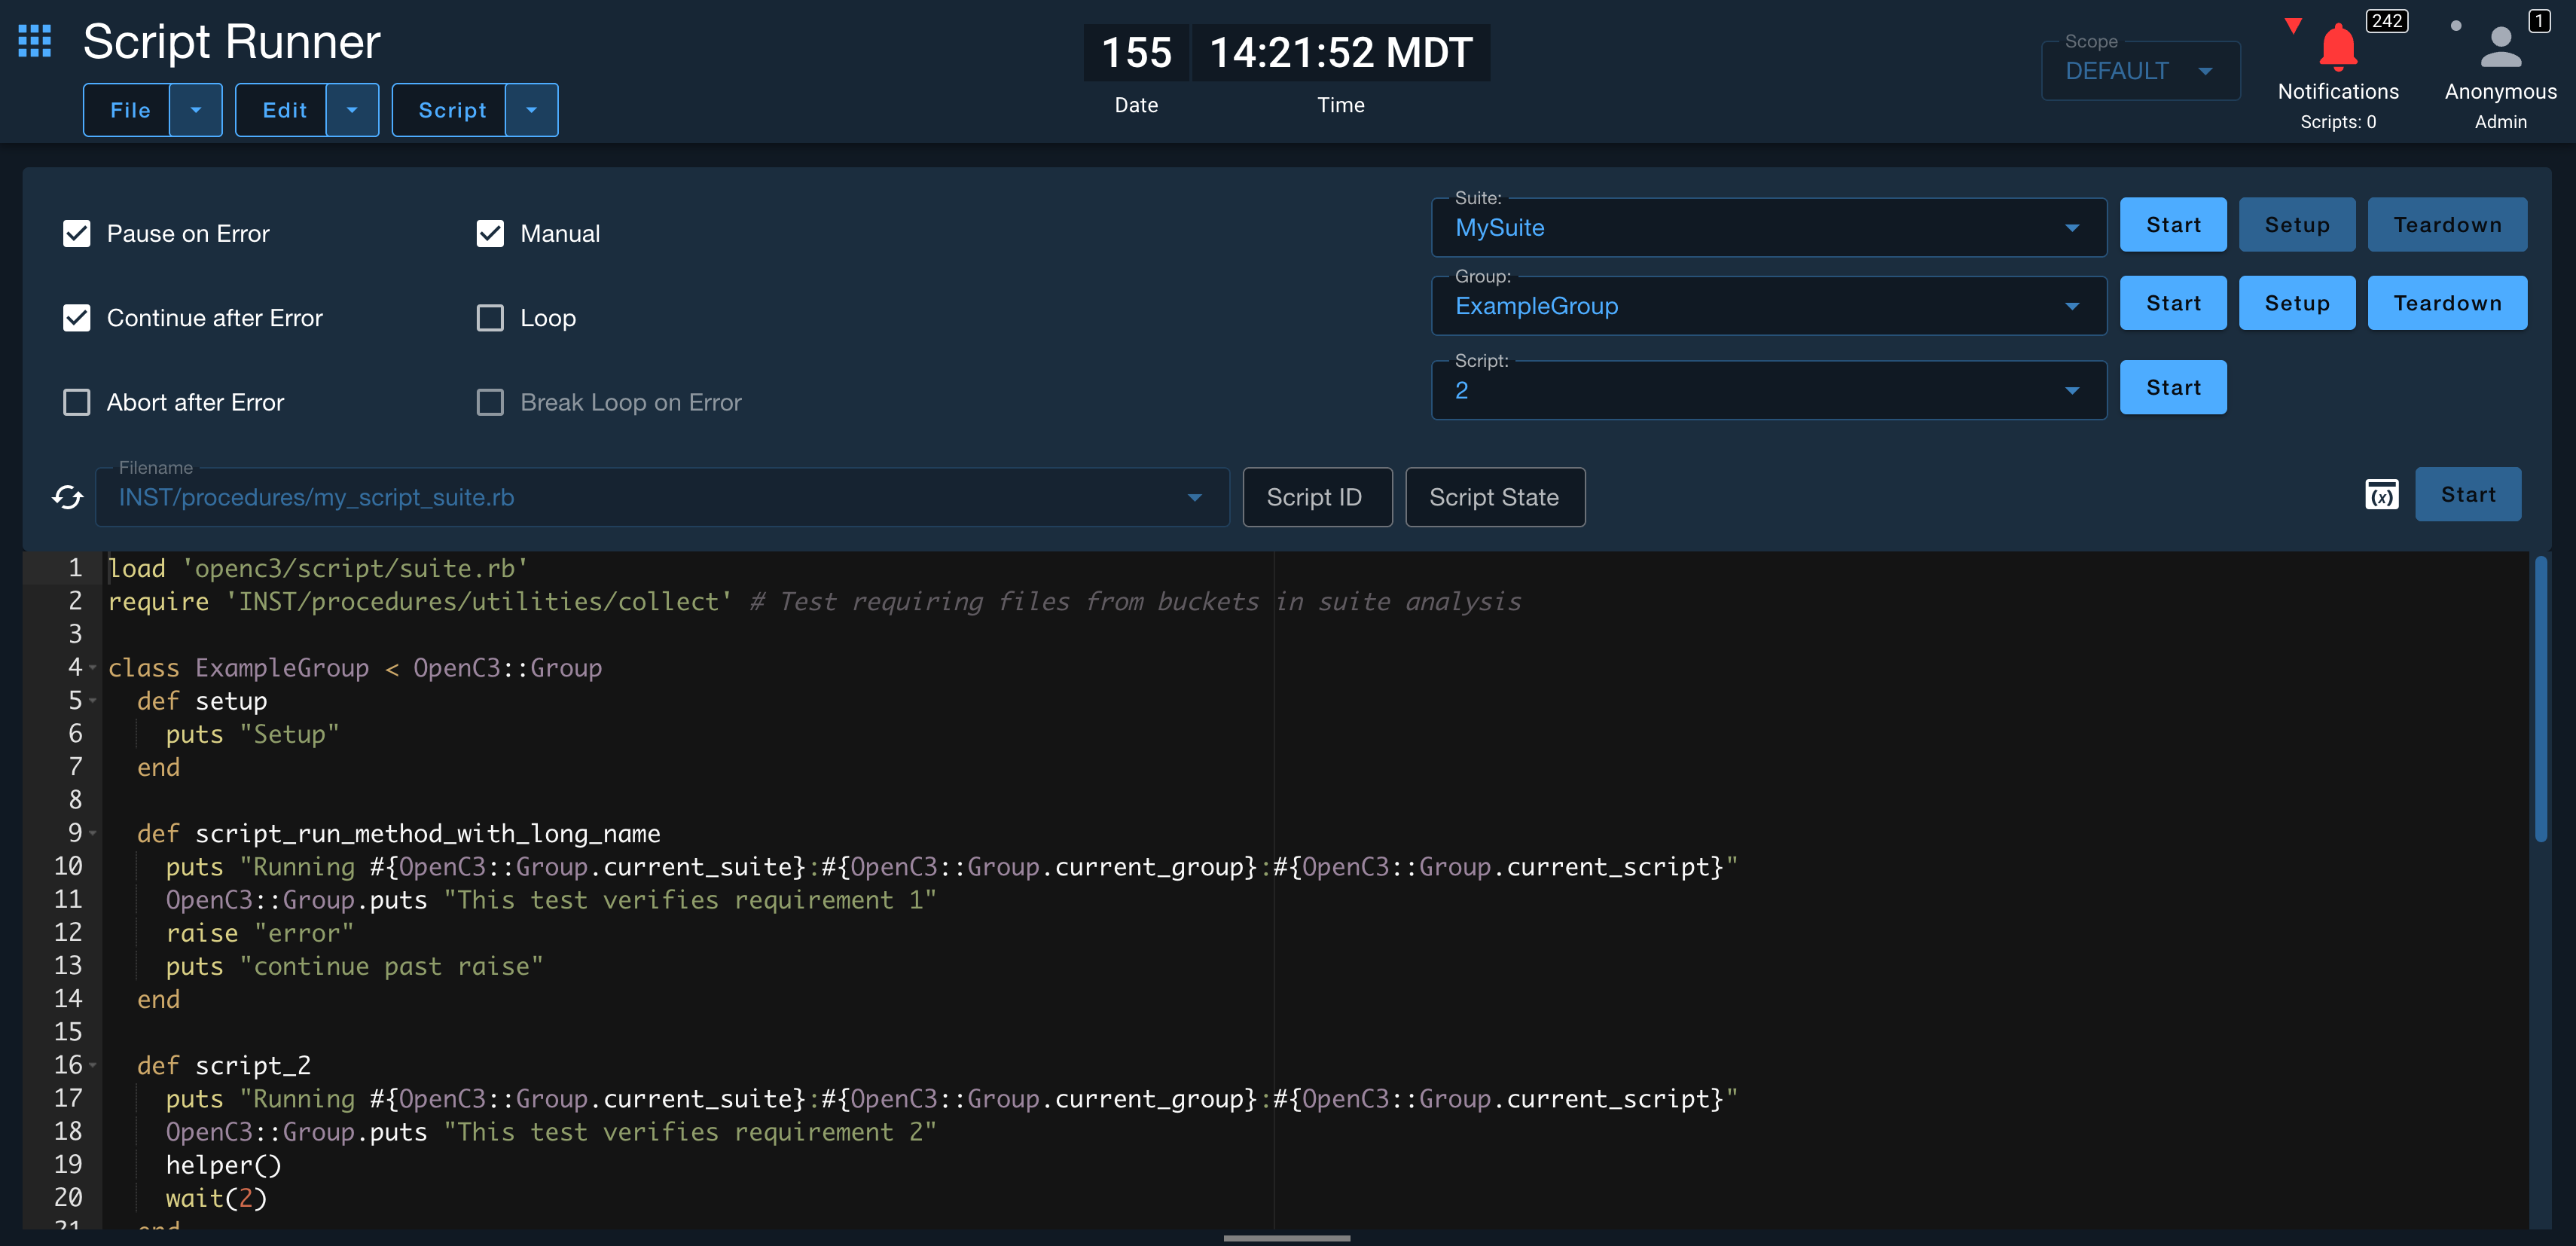2576x1246 pixels.
Task: Start the MySuite suite
Action: 2173,225
